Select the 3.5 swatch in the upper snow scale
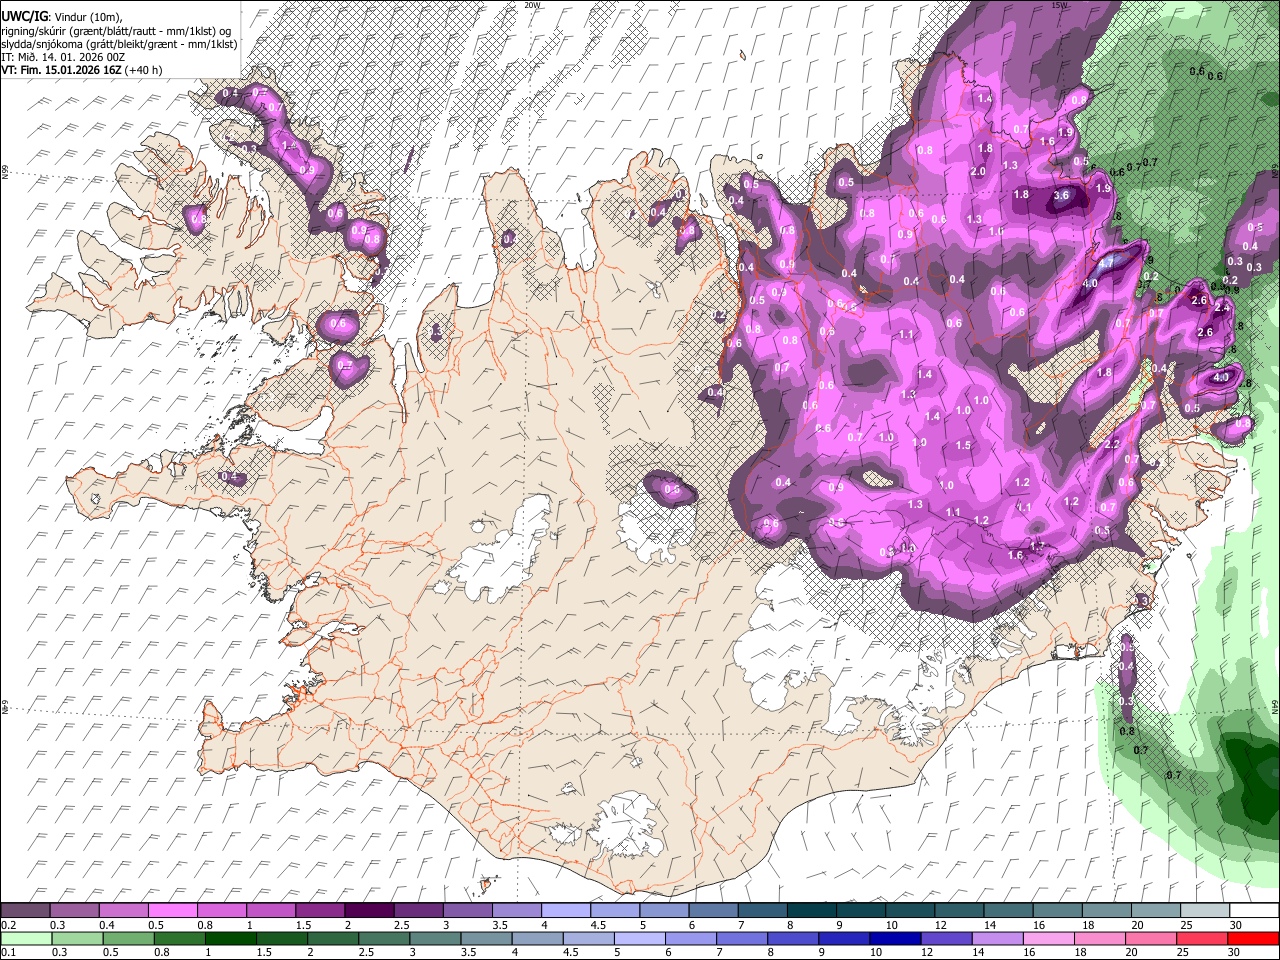 coord(515,911)
